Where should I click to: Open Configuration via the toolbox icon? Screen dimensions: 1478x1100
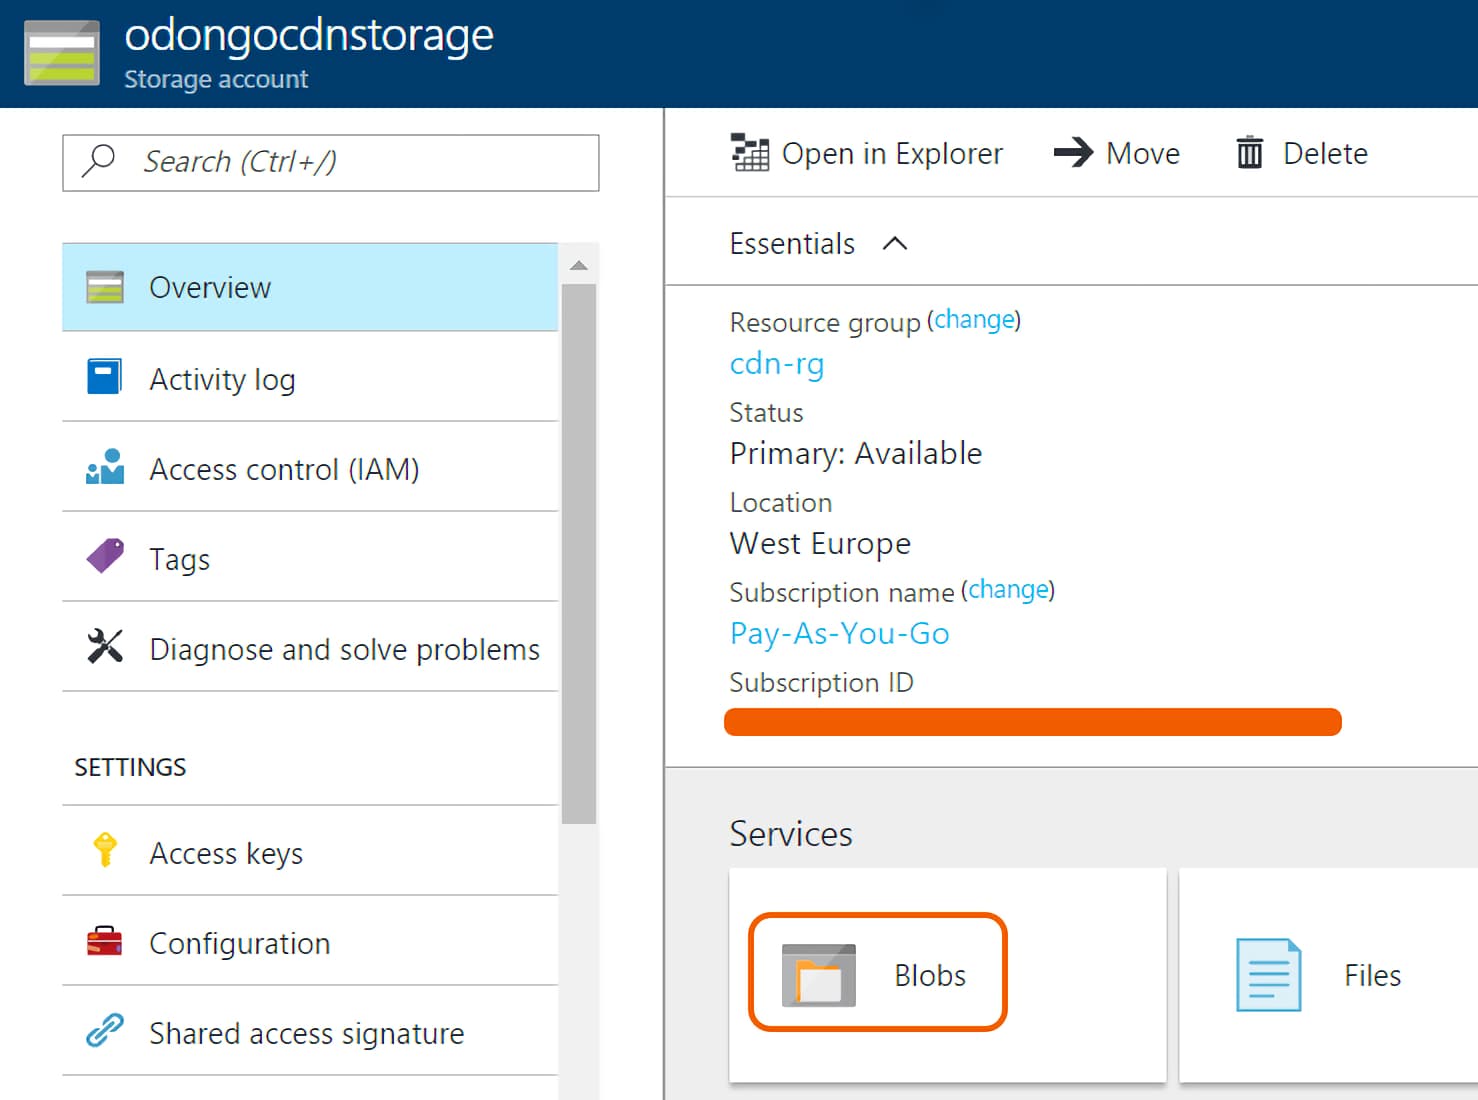[x=104, y=942]
